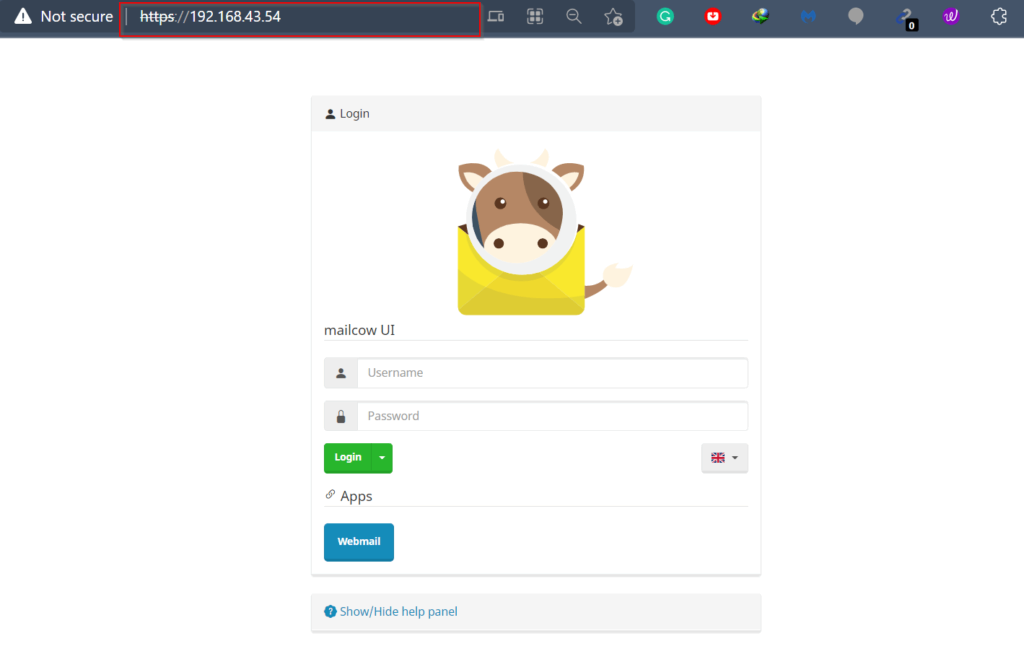Click the Login panel header text
Screen dimensions: 1024x667
tap(355, 114)
